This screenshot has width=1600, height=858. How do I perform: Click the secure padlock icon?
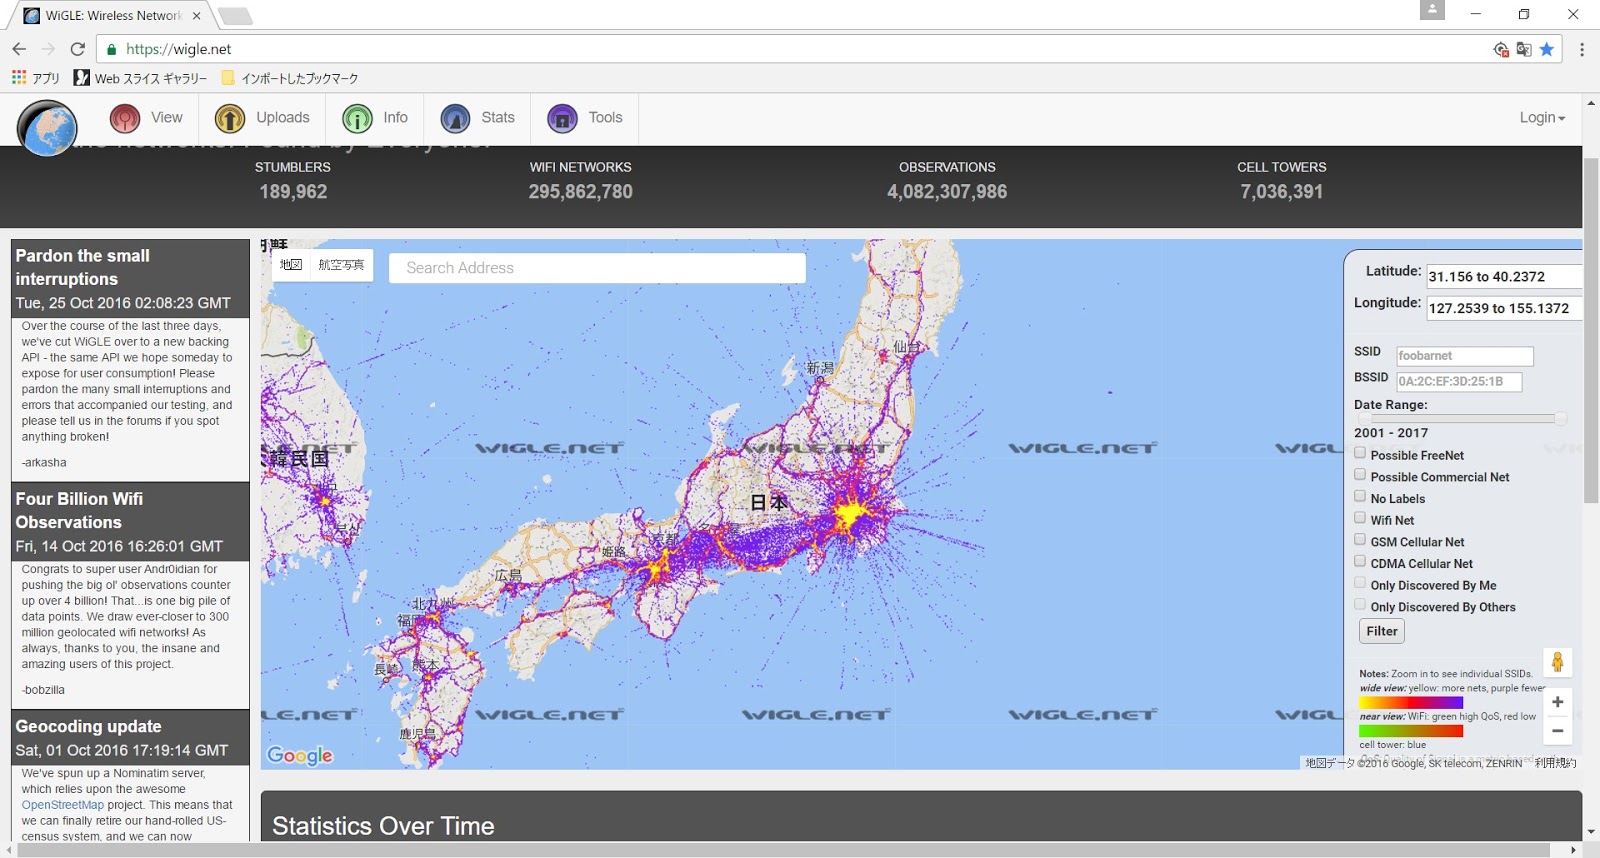pos(111,49)
